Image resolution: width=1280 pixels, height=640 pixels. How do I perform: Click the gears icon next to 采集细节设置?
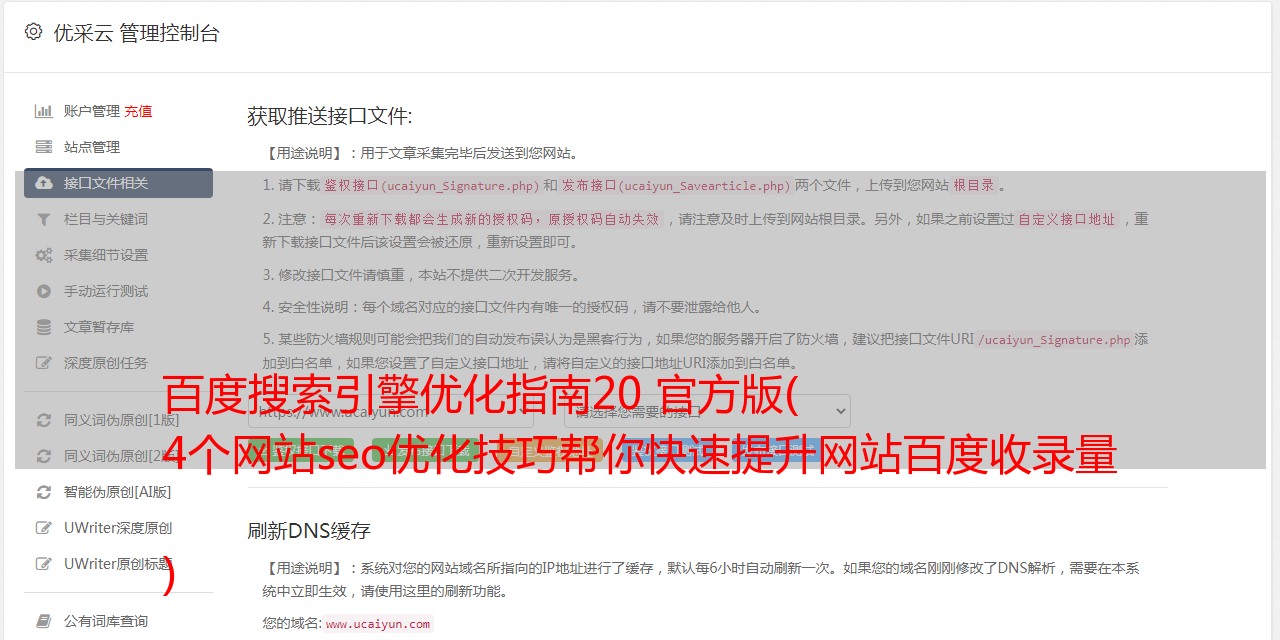click(44, 255)
